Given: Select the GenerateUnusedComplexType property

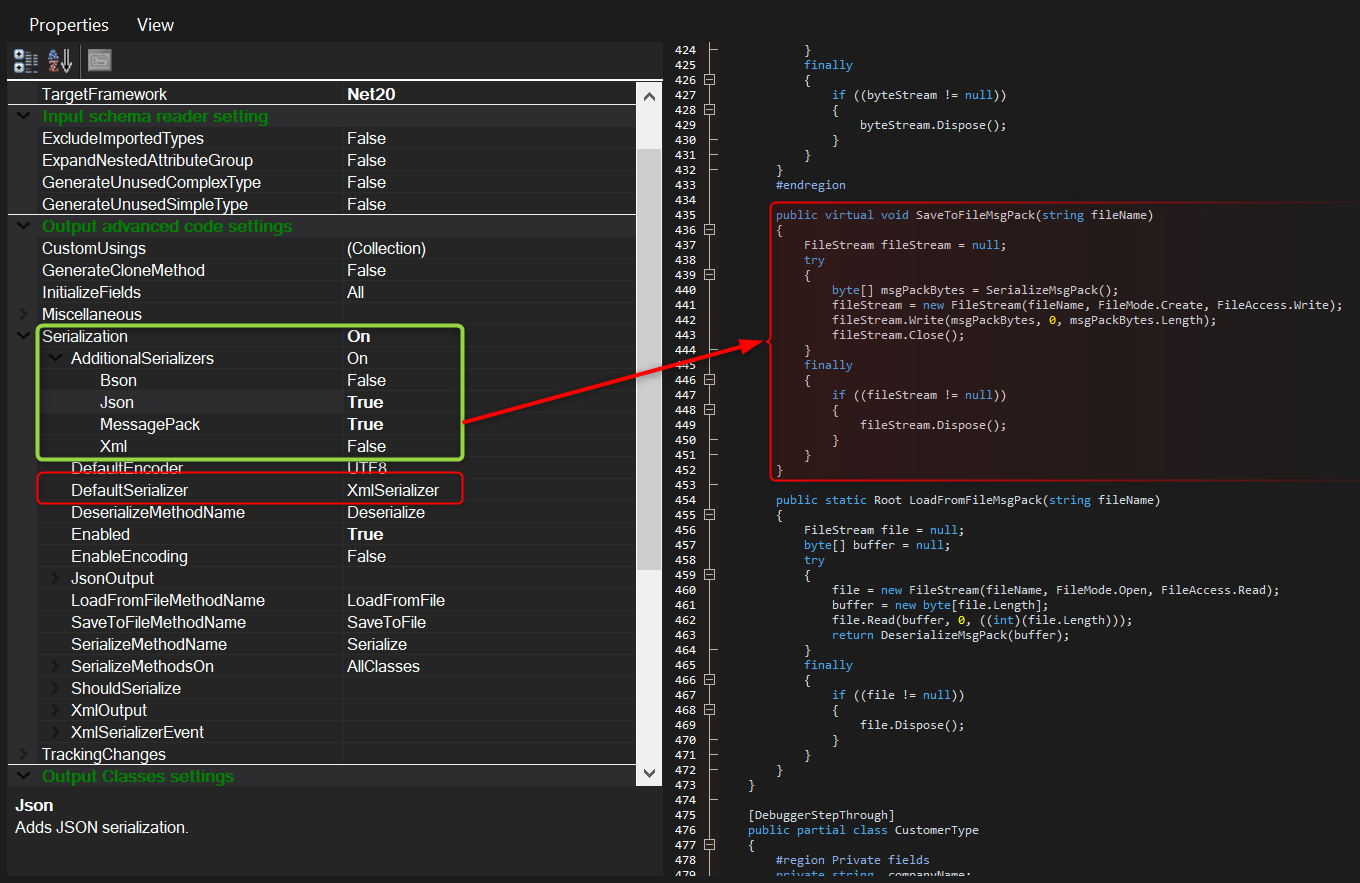Looking at the screenshot, I should (151, 183).
